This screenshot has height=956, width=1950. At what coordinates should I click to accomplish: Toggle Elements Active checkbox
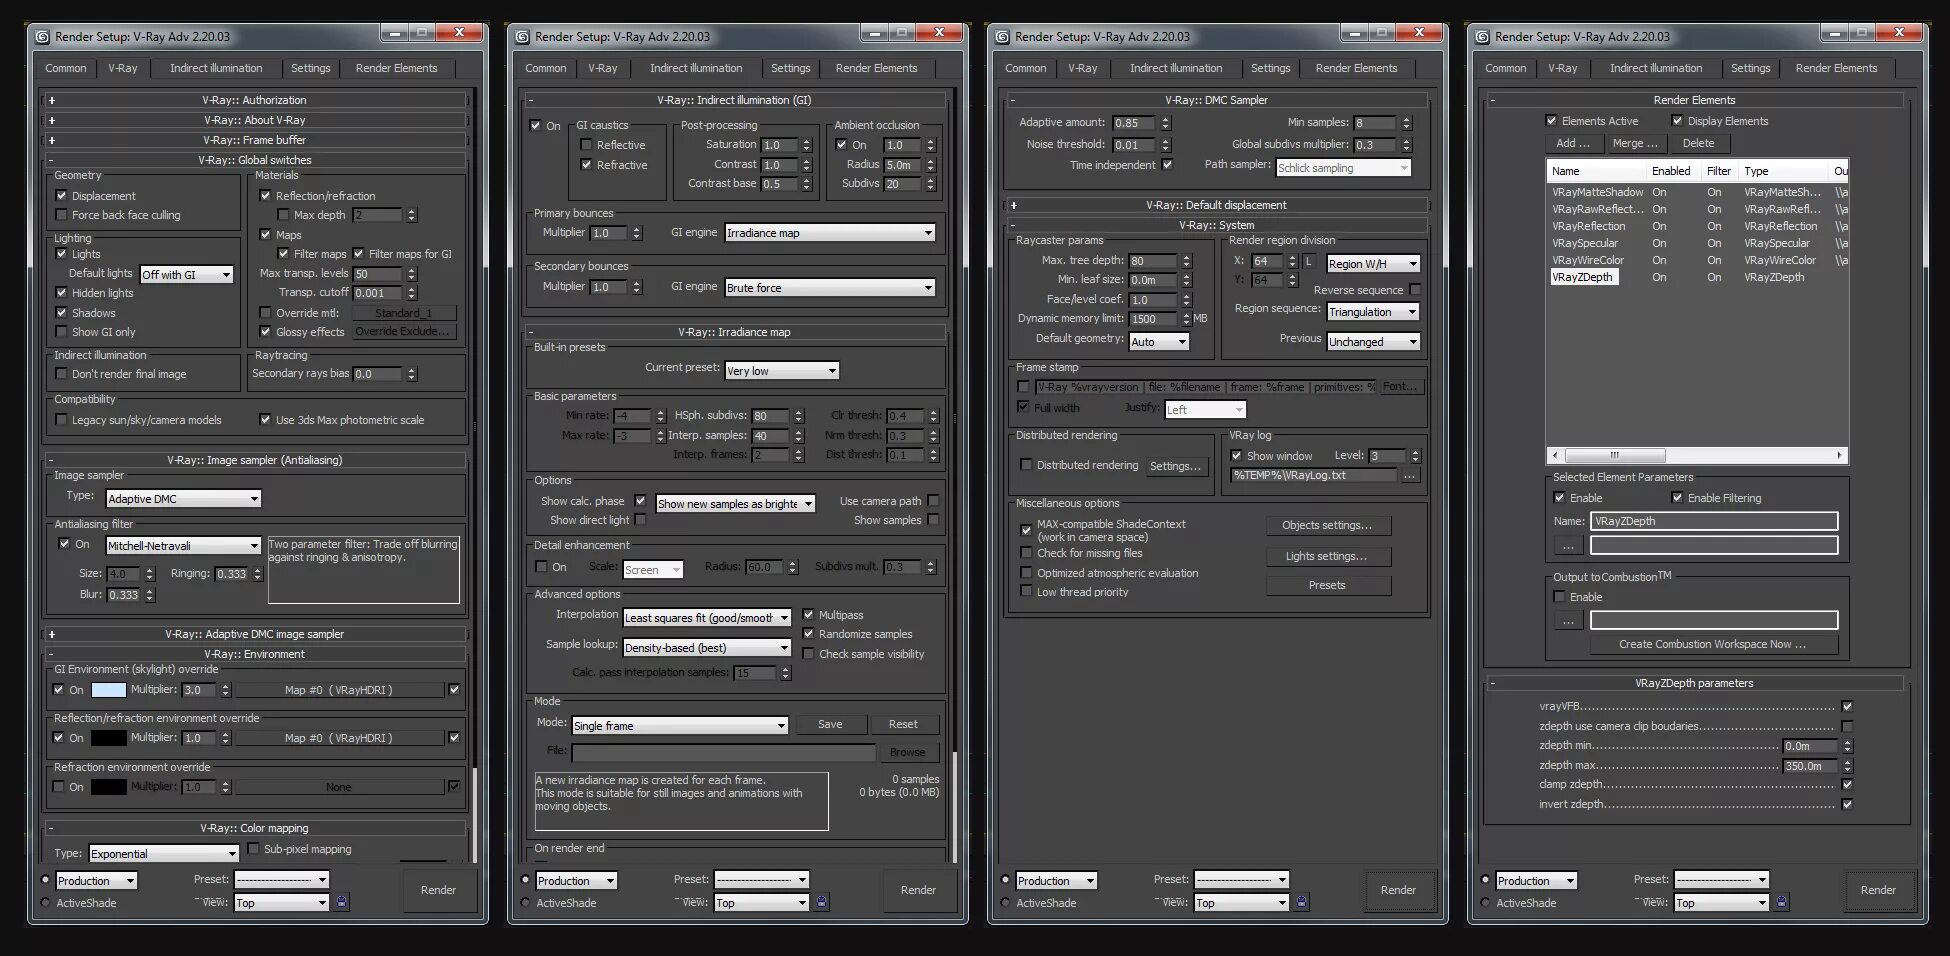point(1551,121)
